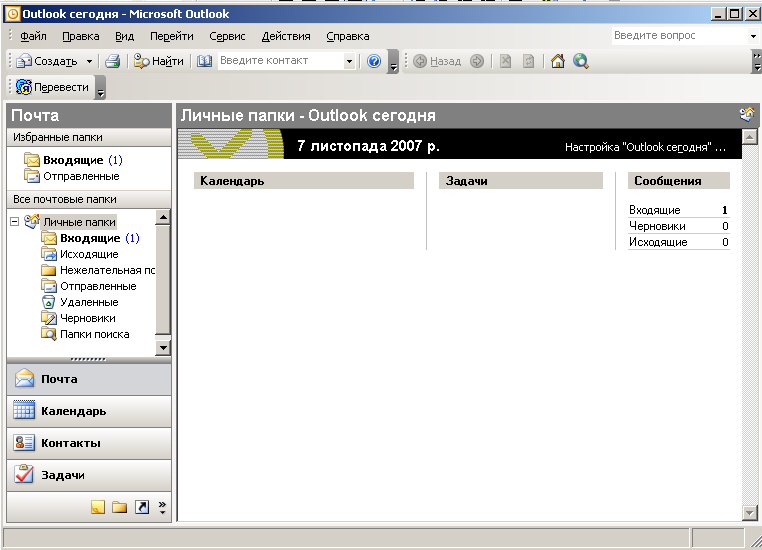Switch to the Контакты navigation pane
Viewport: 762px width, 550px height.
point(89,443)
